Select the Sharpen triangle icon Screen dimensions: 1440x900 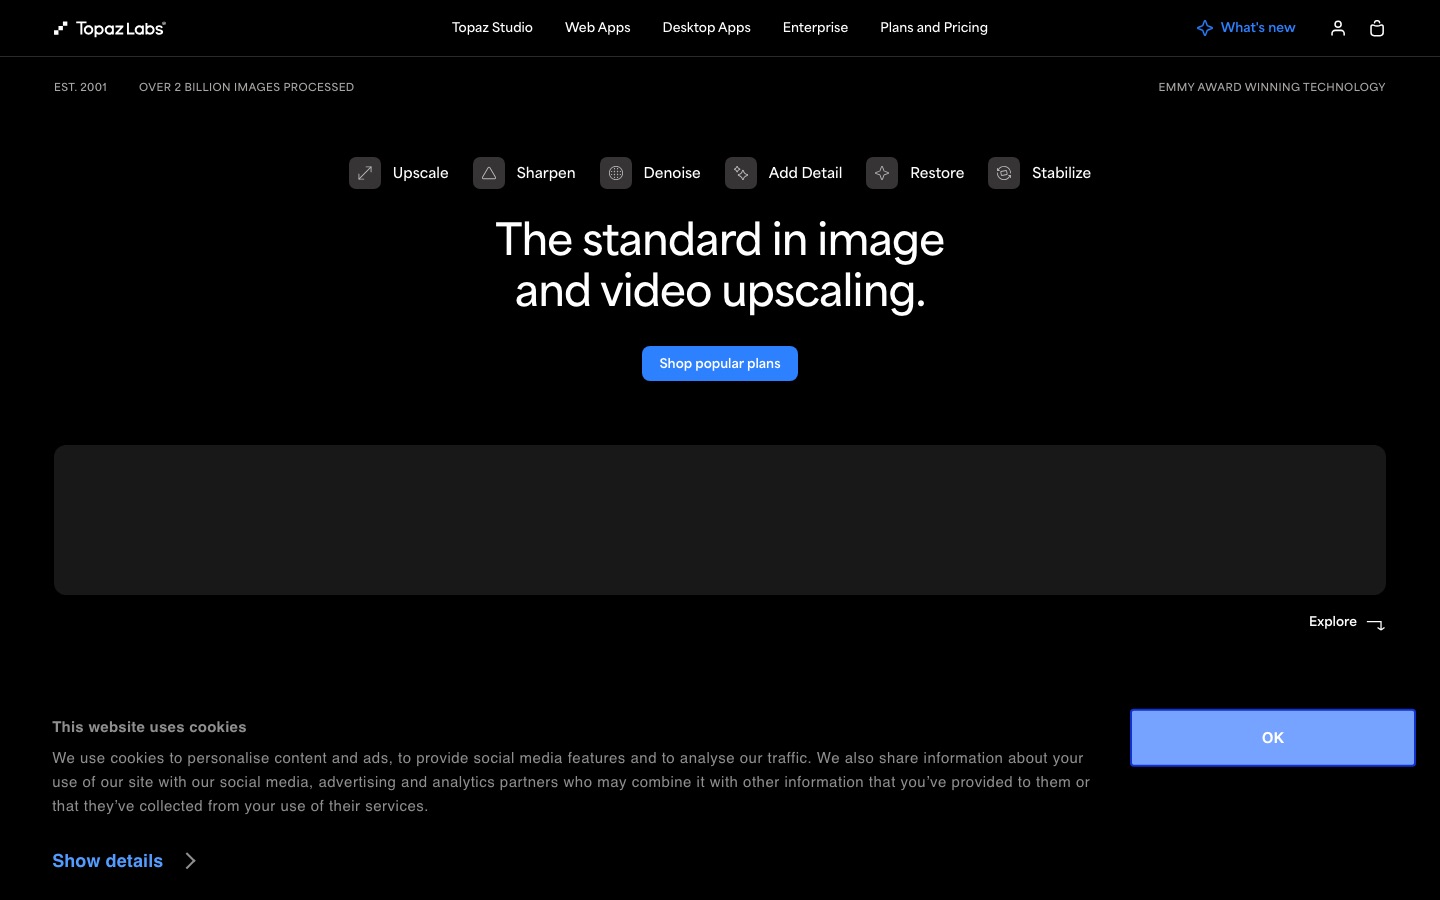point(489,173)
